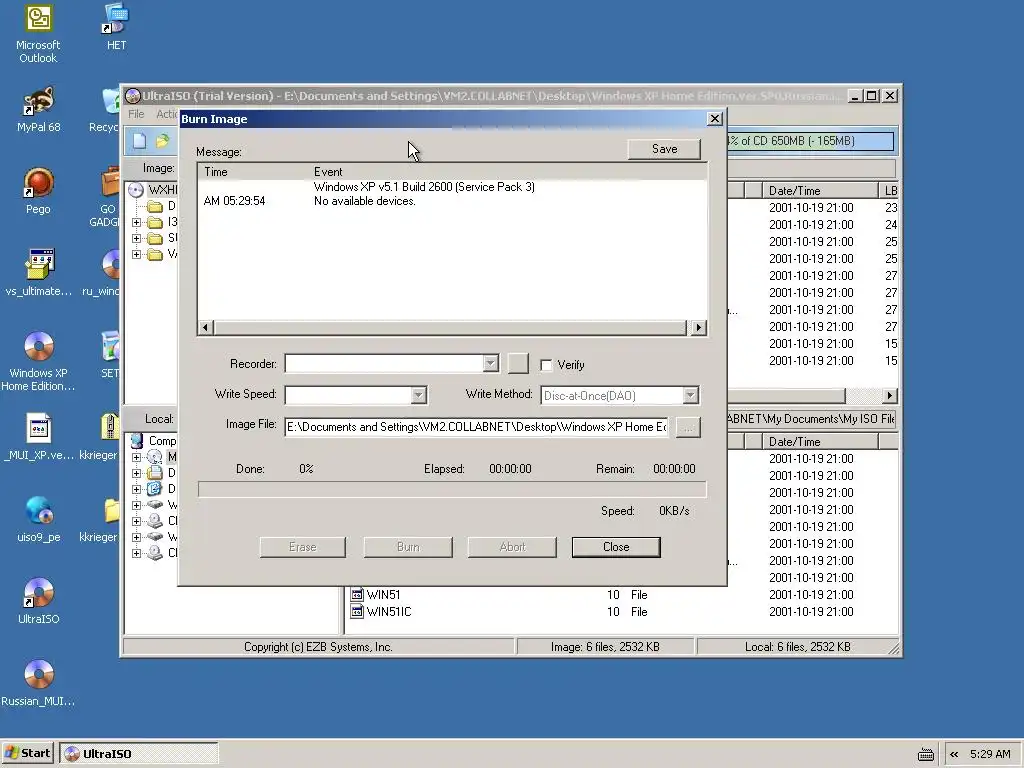Click the WIN51 file icon
1024x768 pixels.
[x=357, y=594]
